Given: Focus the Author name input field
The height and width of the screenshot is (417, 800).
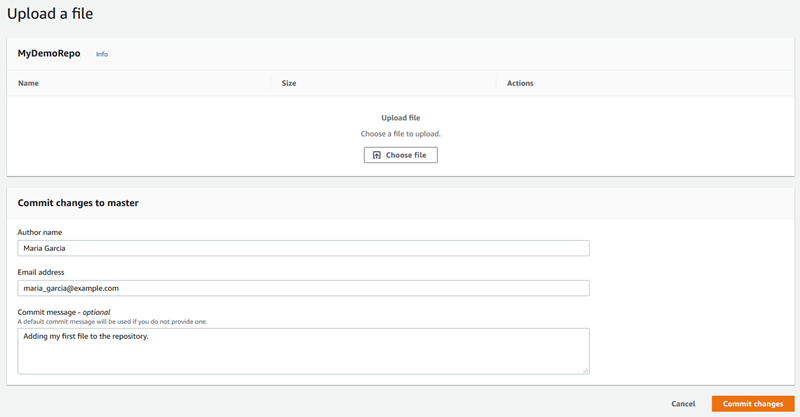Looking at the screenshot, I should click(x=303, y=248).
